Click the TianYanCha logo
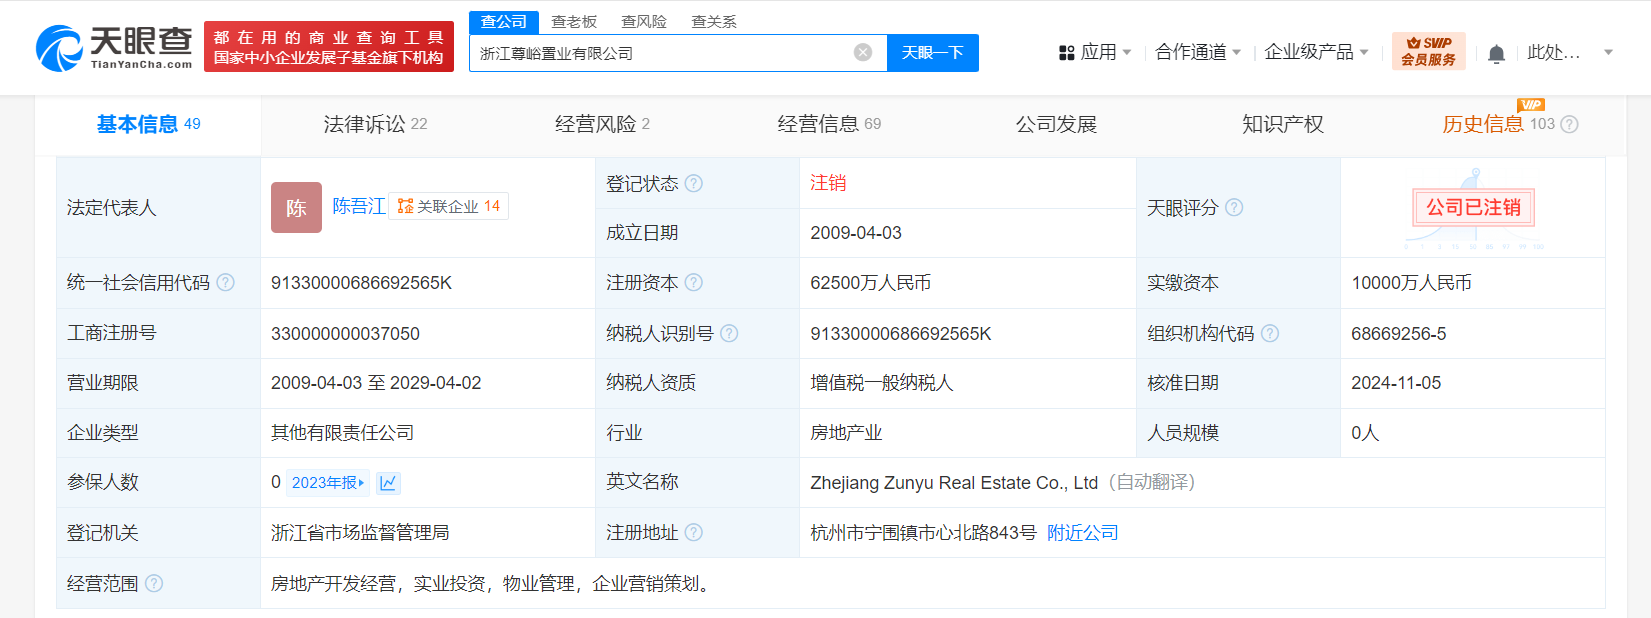This screenshot has height=618, width=1651. pos(114,47)
